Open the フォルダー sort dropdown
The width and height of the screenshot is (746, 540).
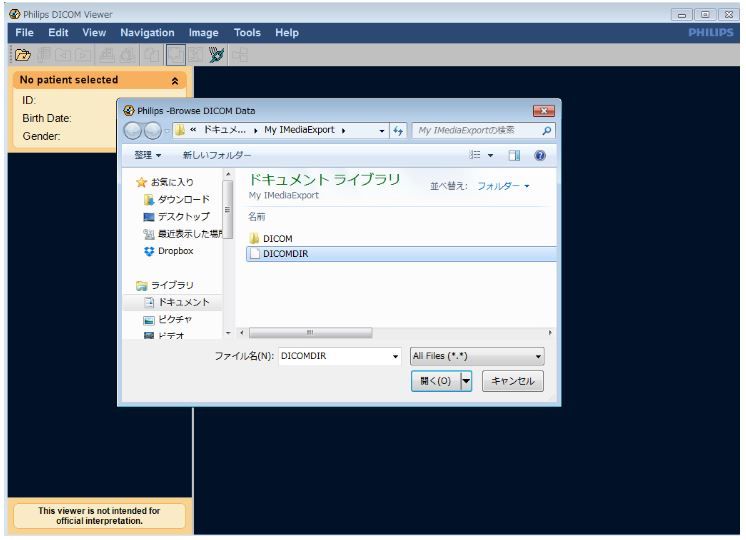coord(503,186)
